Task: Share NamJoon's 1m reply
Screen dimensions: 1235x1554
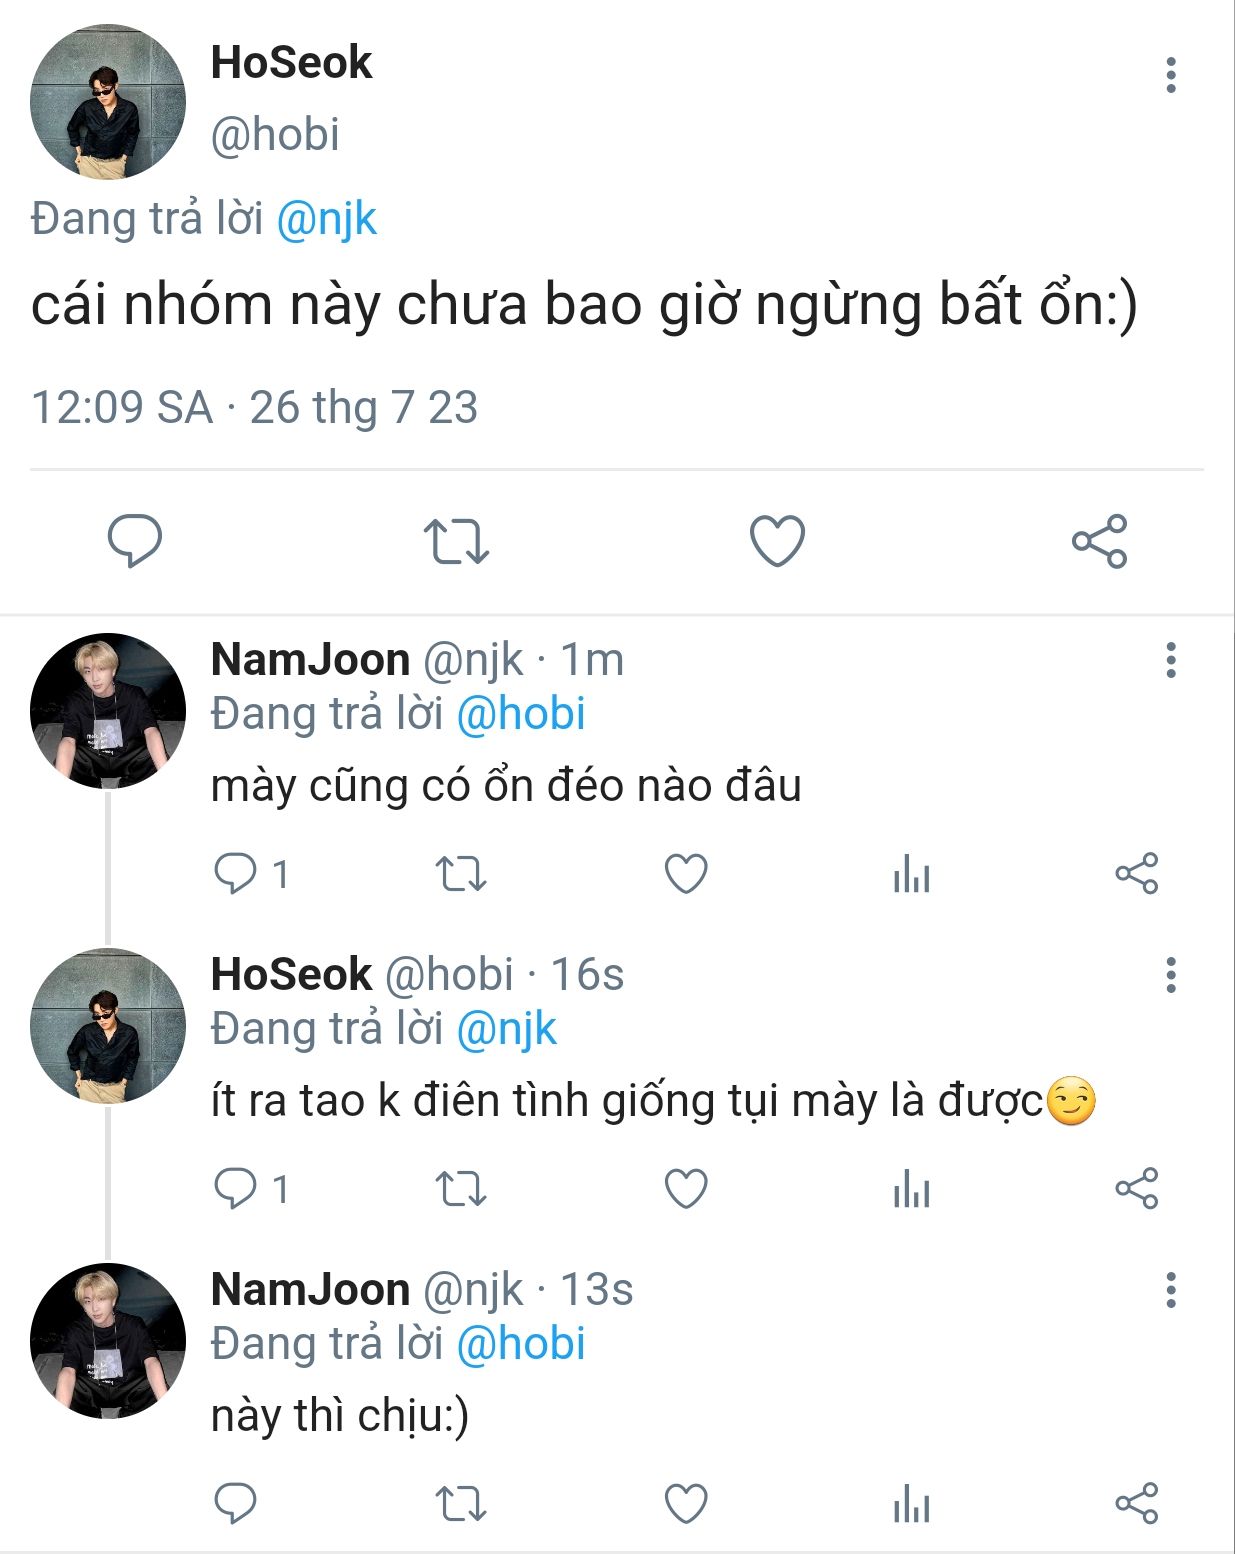Action: [x=1136, y=874]
